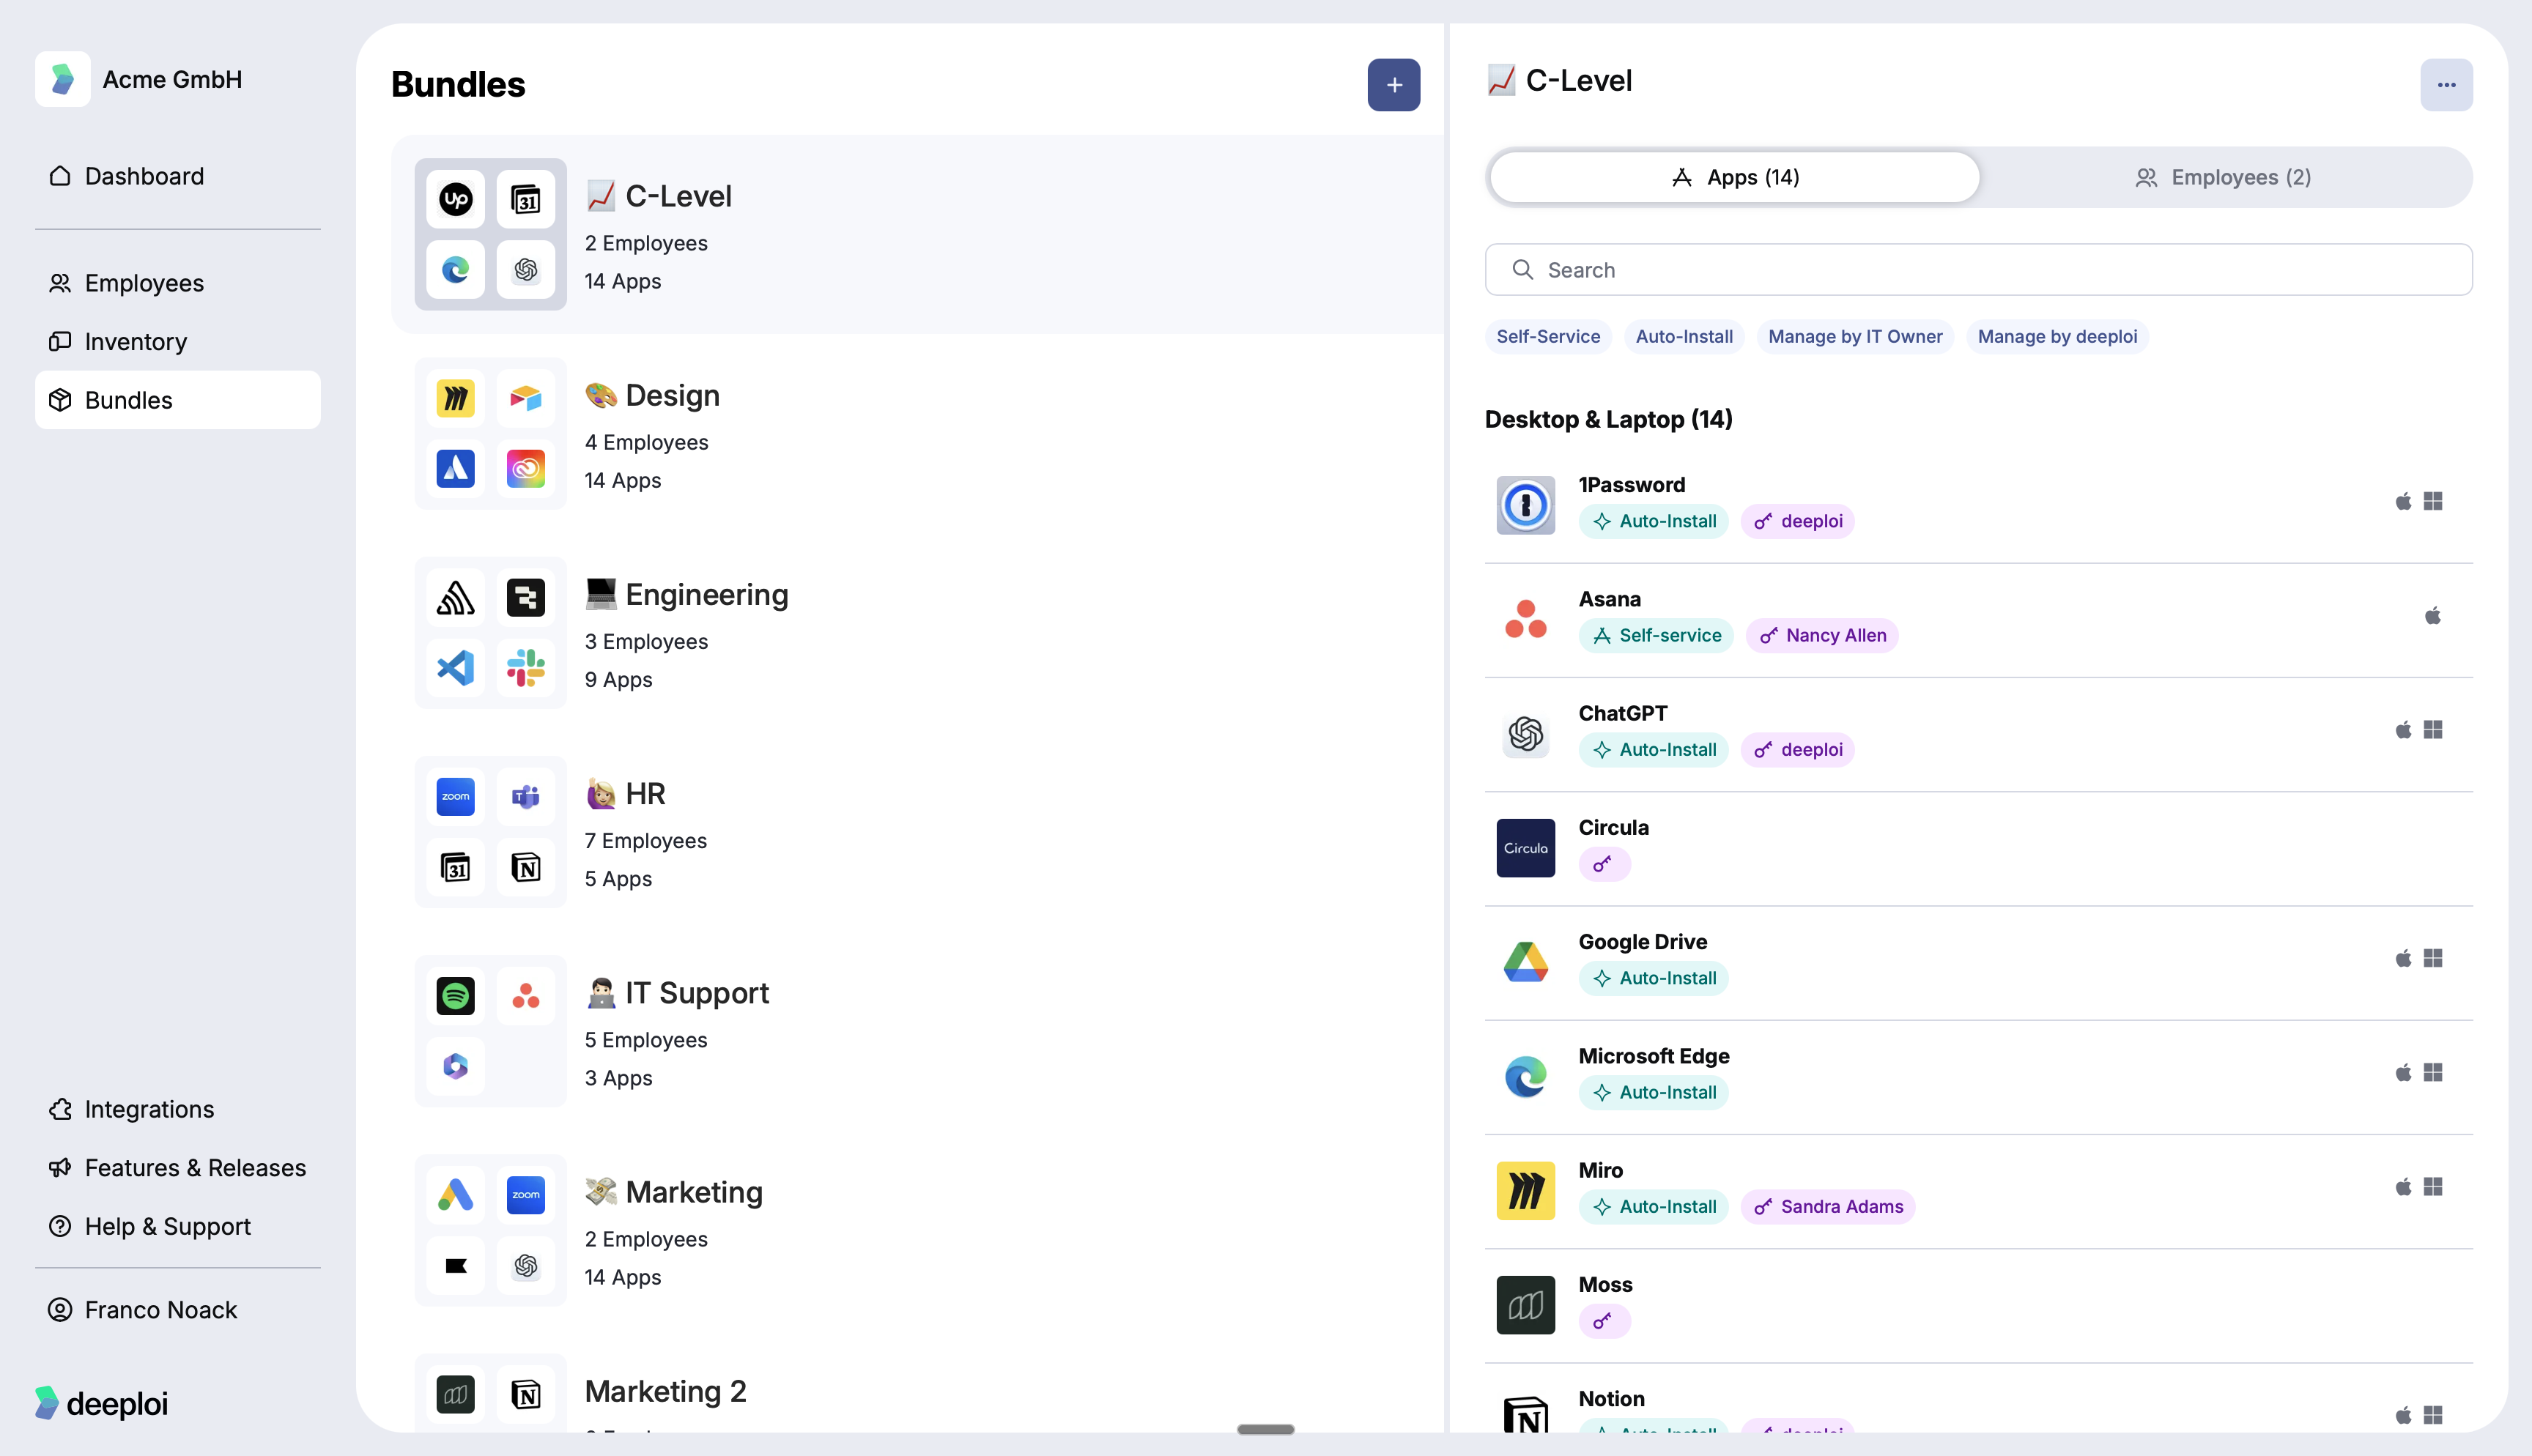Screen dimensions: 2532x1456
Task: Open the Engineering bundle
Action: coord(705,595)
